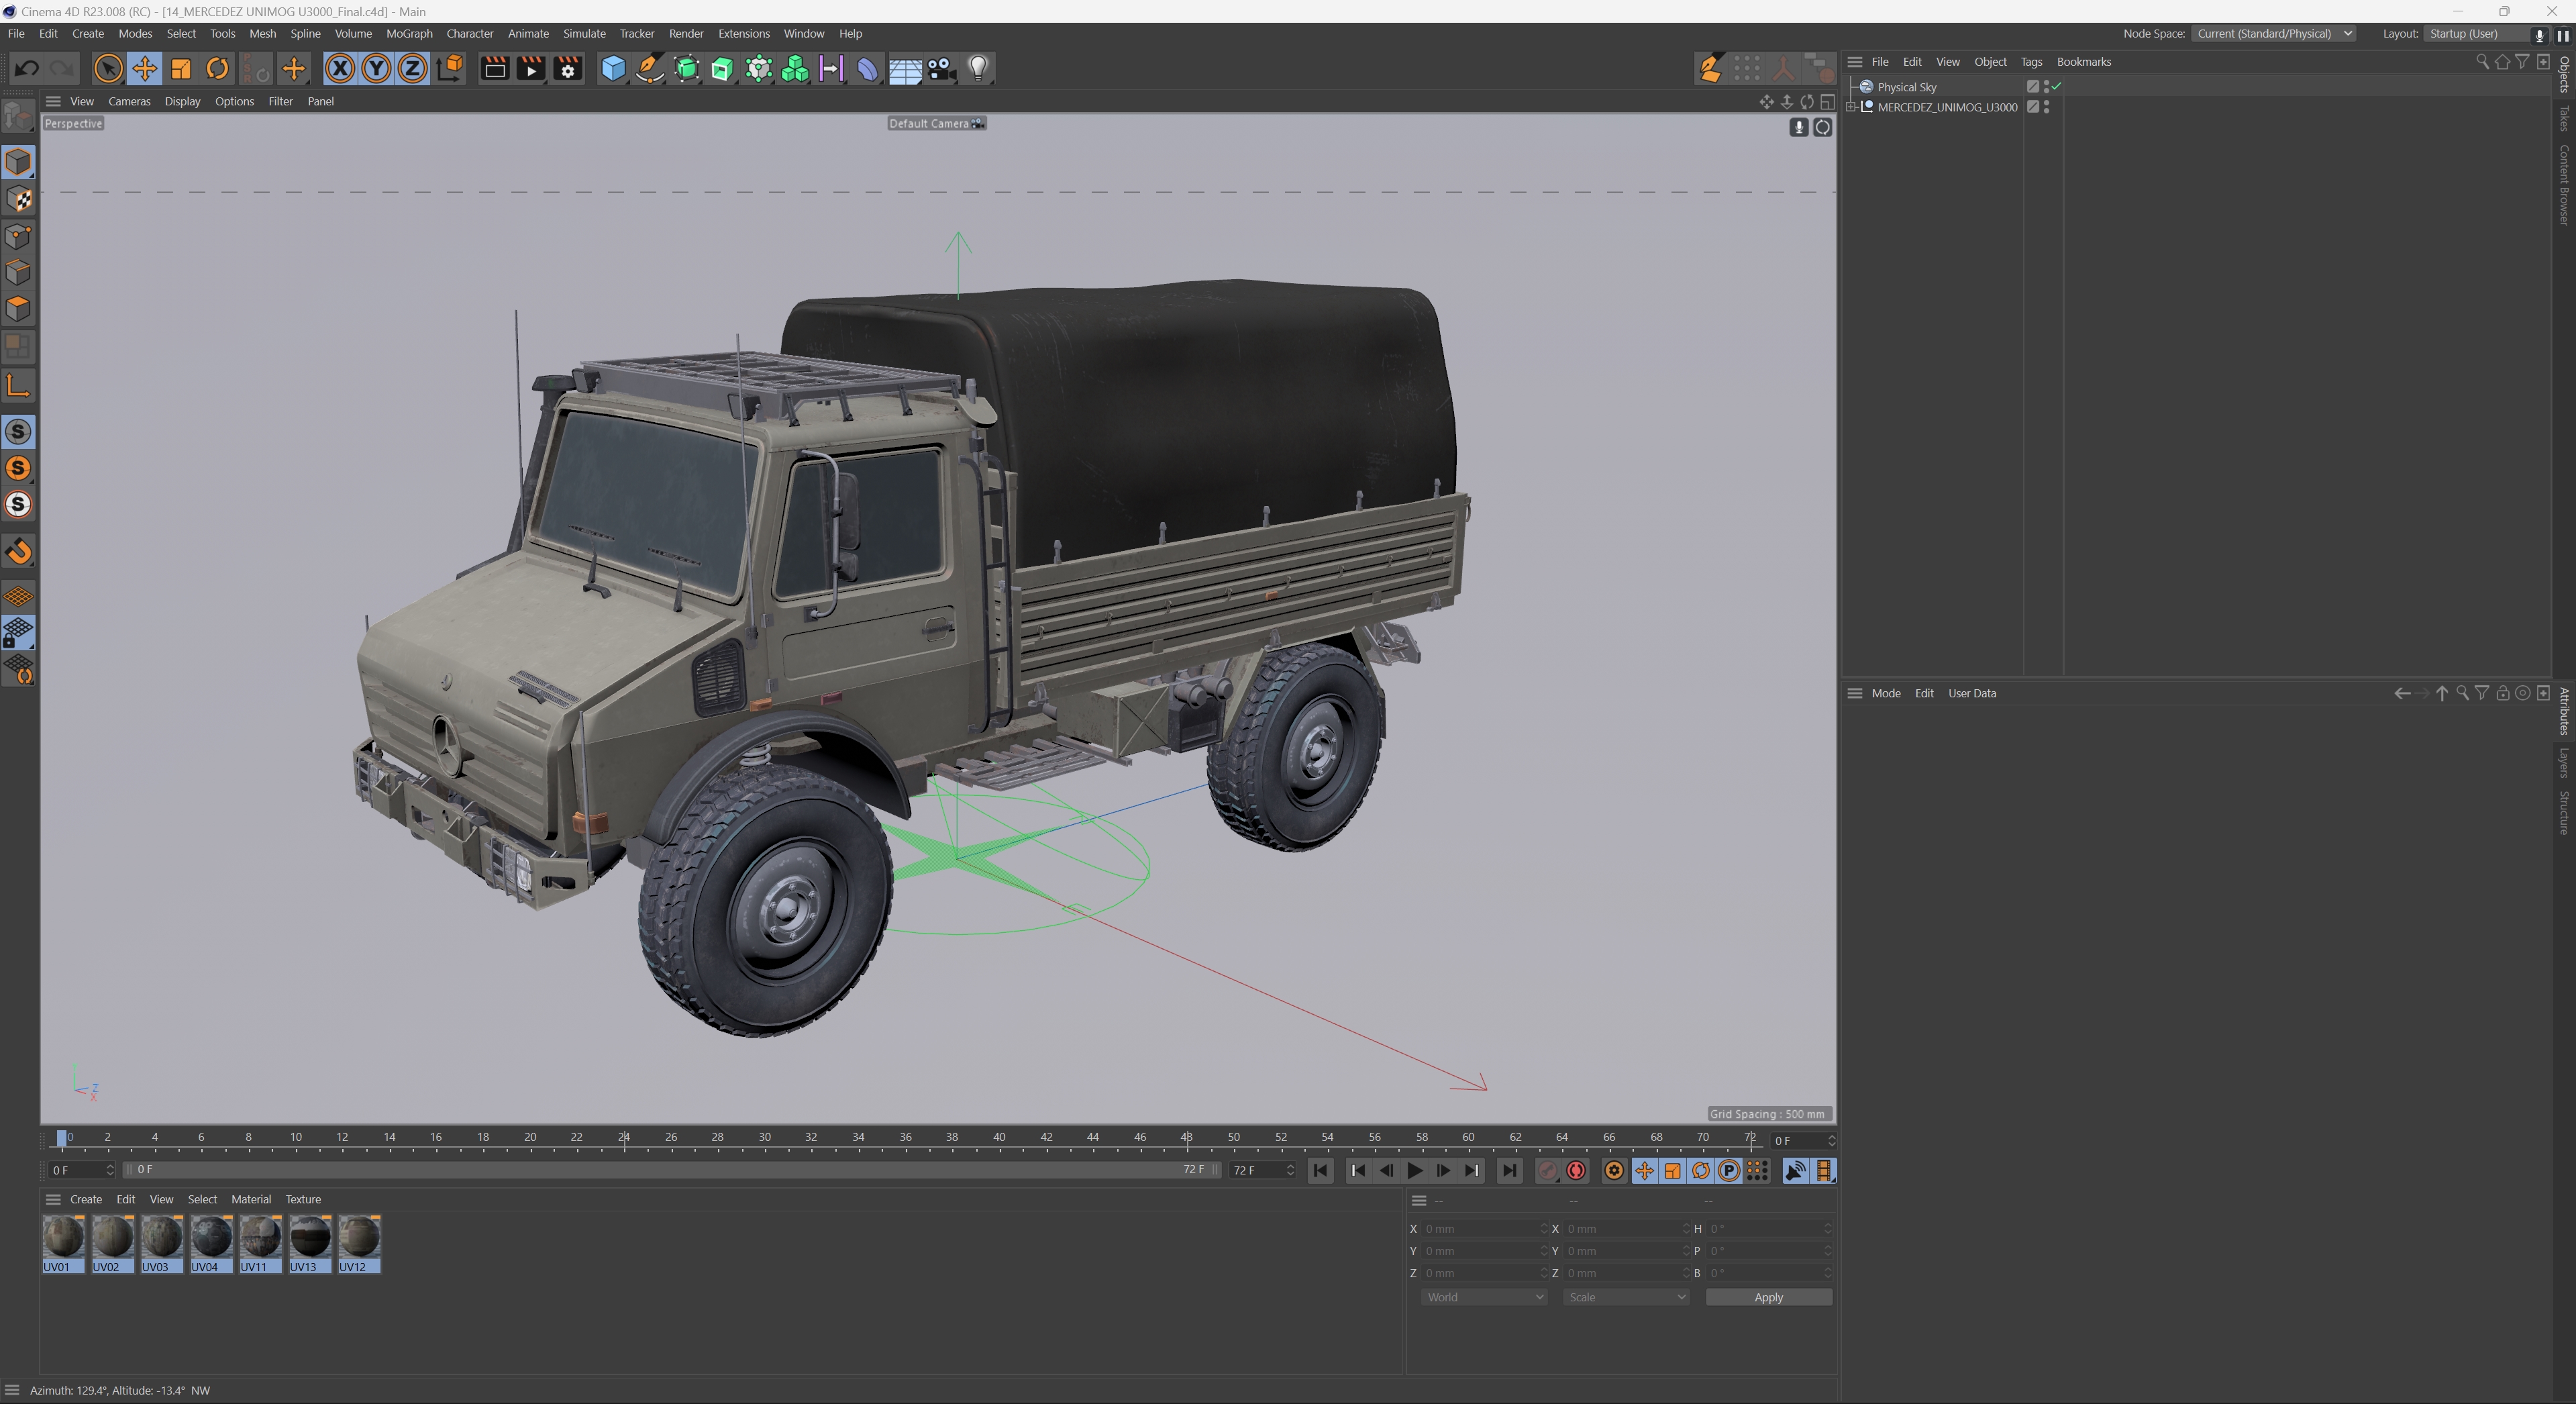
Task: Select the Rotate tool
Action: point(217,68)
